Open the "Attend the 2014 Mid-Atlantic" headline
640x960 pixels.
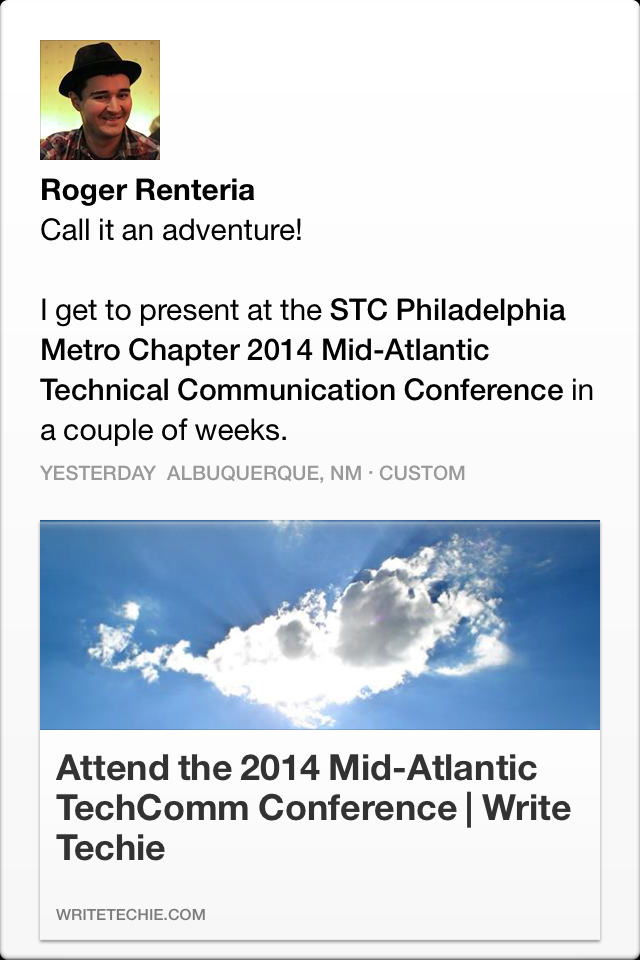pyautogui.click(x=297, y=768)
